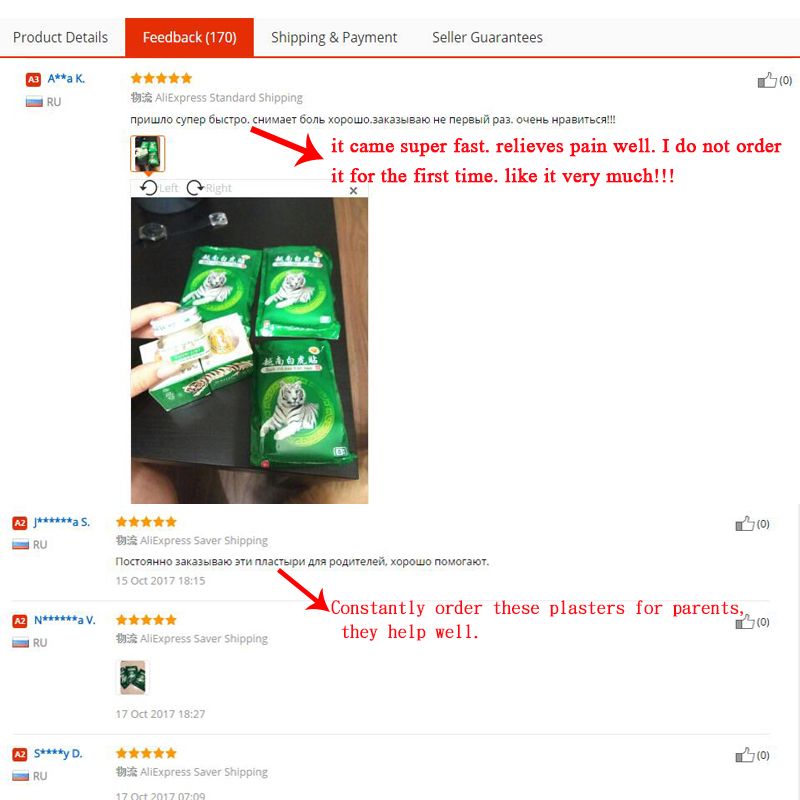This screenshot has height=800, width=800.
Task: Click the A3 buyer level badge
Action: 33,80
